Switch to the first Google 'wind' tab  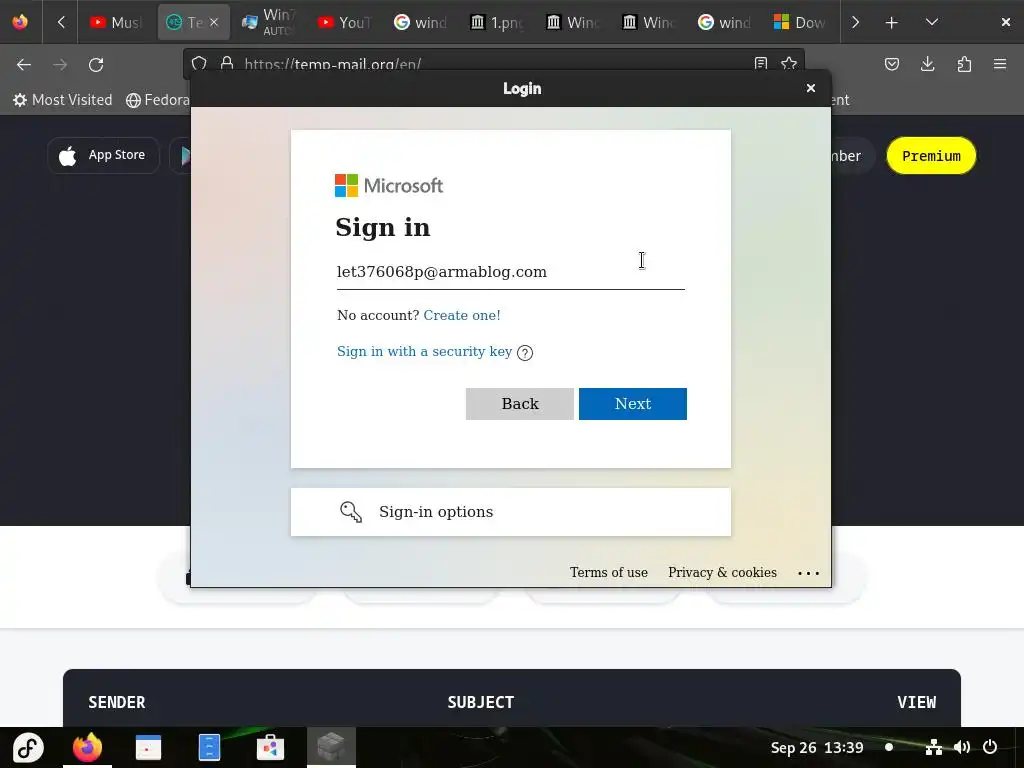(x=420, y=23)
